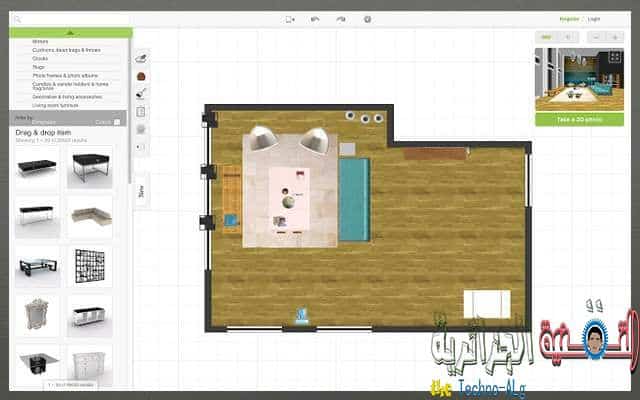Select the beige corner sofa thumbnail
Screen dimensions: 640x400
coord(89,217)
